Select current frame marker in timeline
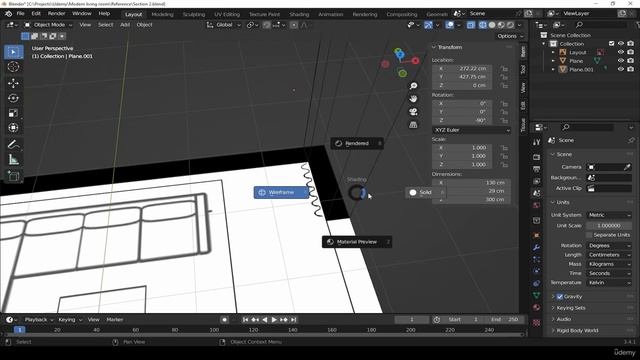 [x=19, y=330]
